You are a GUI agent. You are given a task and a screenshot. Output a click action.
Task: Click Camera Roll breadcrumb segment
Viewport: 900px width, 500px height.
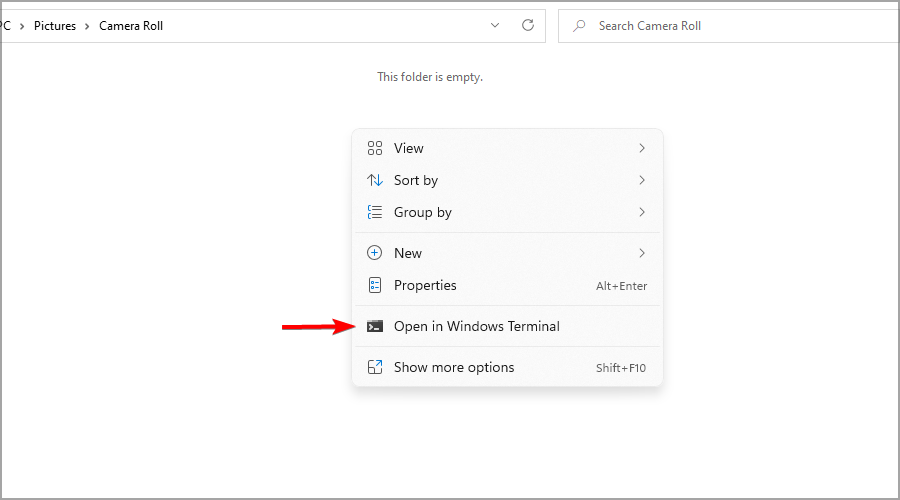131,26
